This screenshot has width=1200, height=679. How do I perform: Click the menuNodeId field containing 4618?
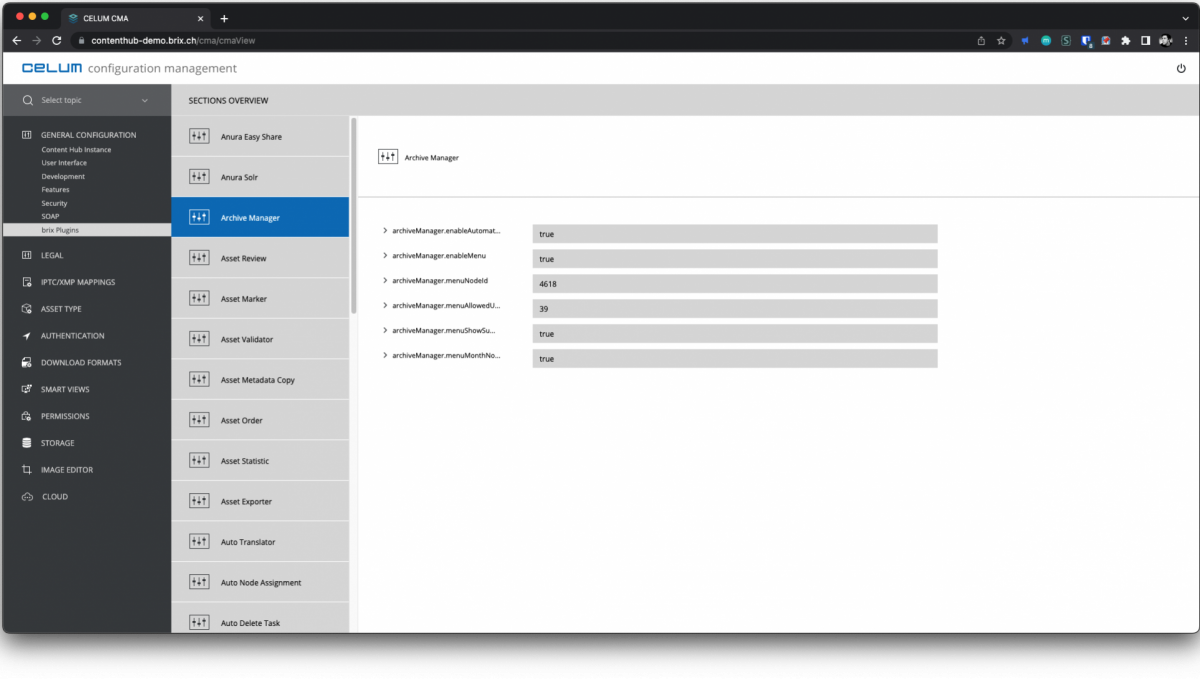point(735,284)
